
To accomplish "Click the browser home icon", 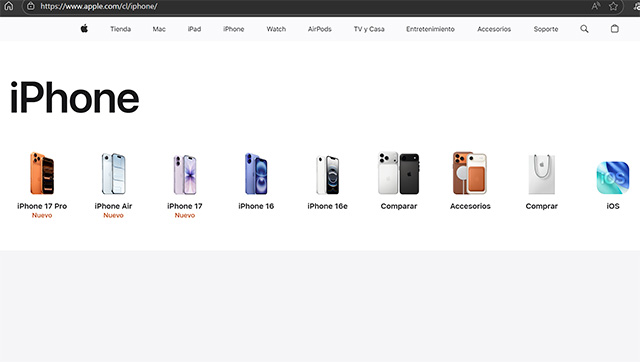I will 9,6.
